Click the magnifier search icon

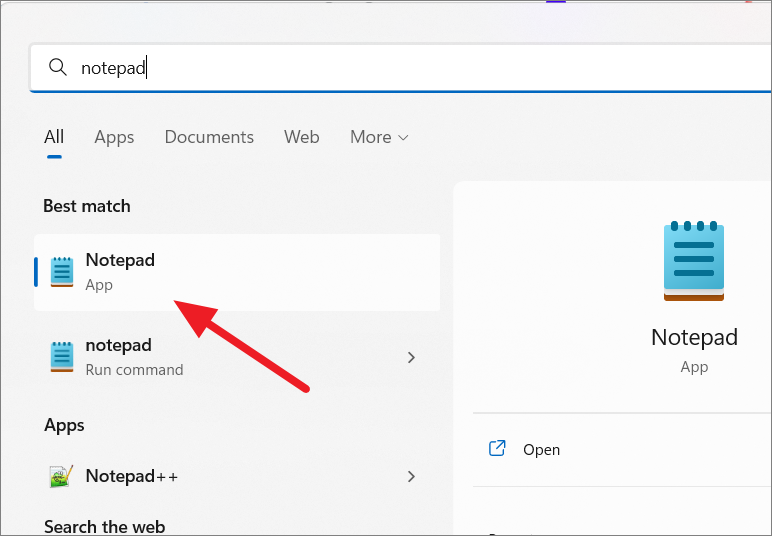point(58,67)
